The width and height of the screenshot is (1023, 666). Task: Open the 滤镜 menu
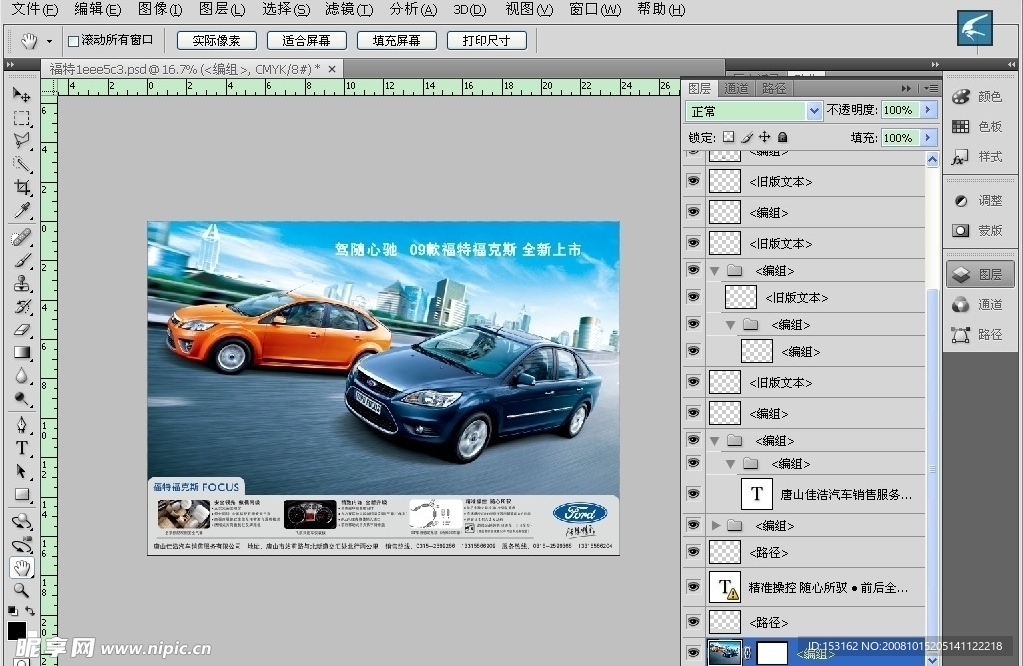tap(349, 9)
